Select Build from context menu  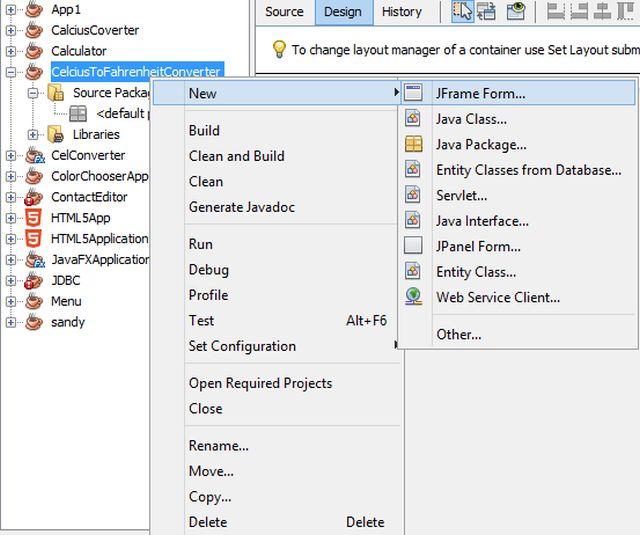(x=276, y=131)
